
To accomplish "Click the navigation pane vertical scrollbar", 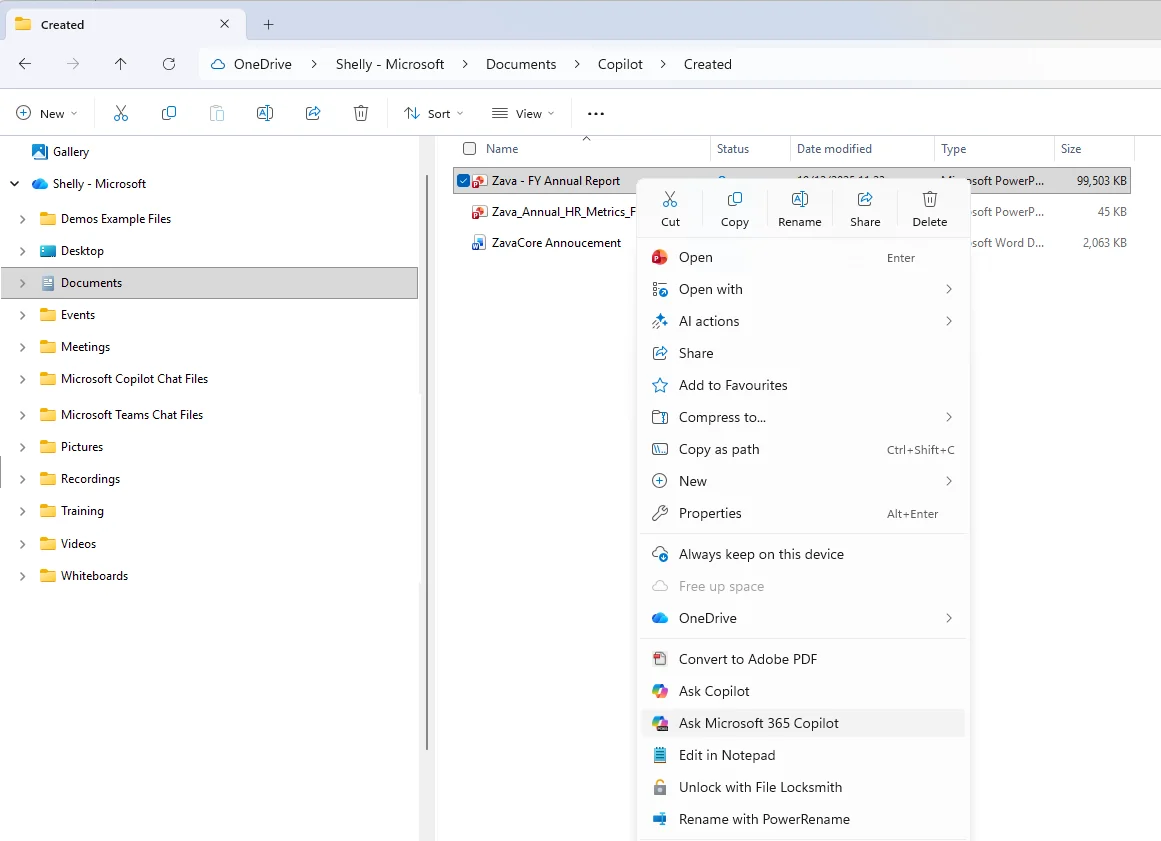I will pyautogui.click(x=426, y=463).
